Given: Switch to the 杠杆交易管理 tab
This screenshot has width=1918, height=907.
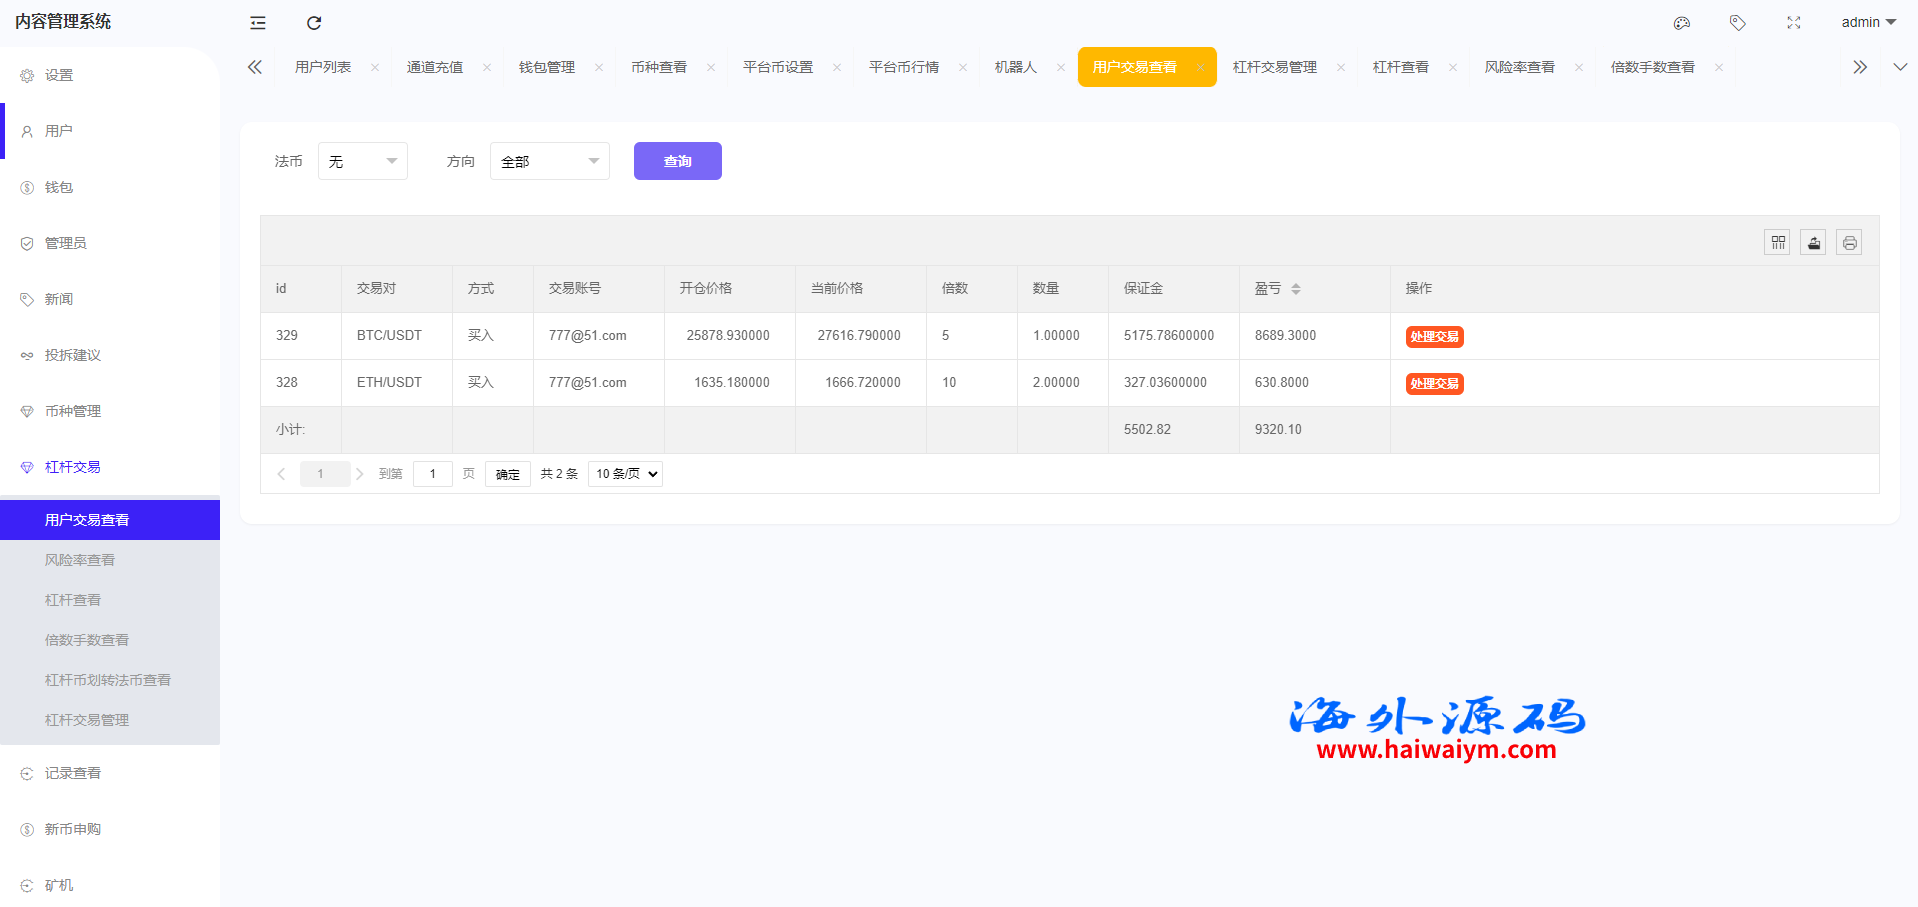Looking at the screenshot, I should pyautogui.click(x=1274, y=67).
